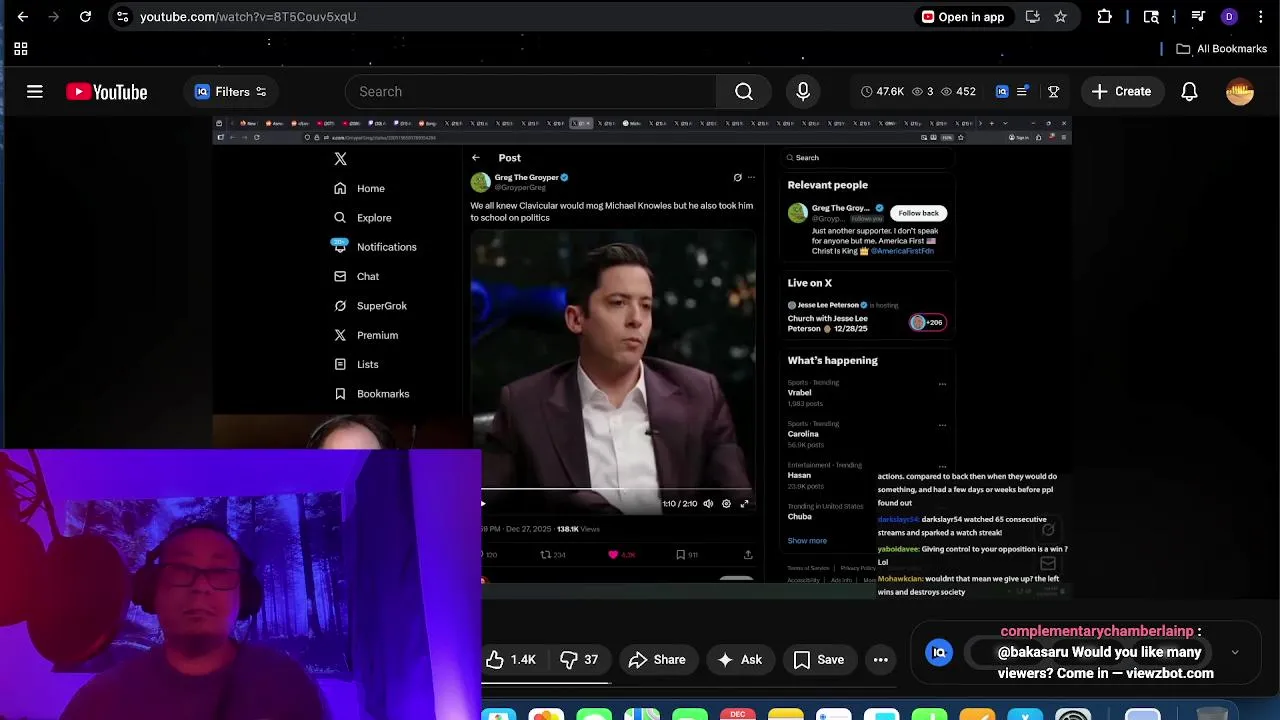Go to the YouTube home logo
This screenshot has height=720, width=1280.
coord(107,92)
